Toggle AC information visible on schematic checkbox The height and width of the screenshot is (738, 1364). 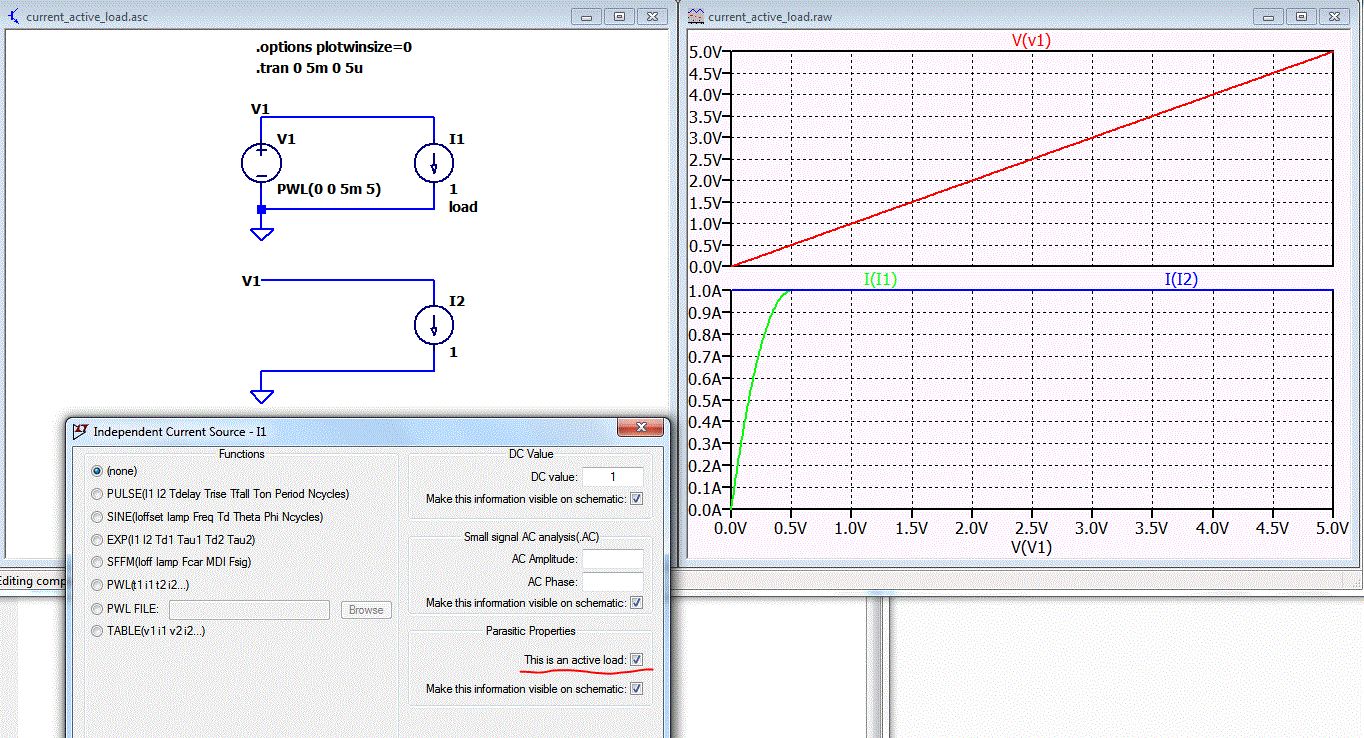coord(637,603)
